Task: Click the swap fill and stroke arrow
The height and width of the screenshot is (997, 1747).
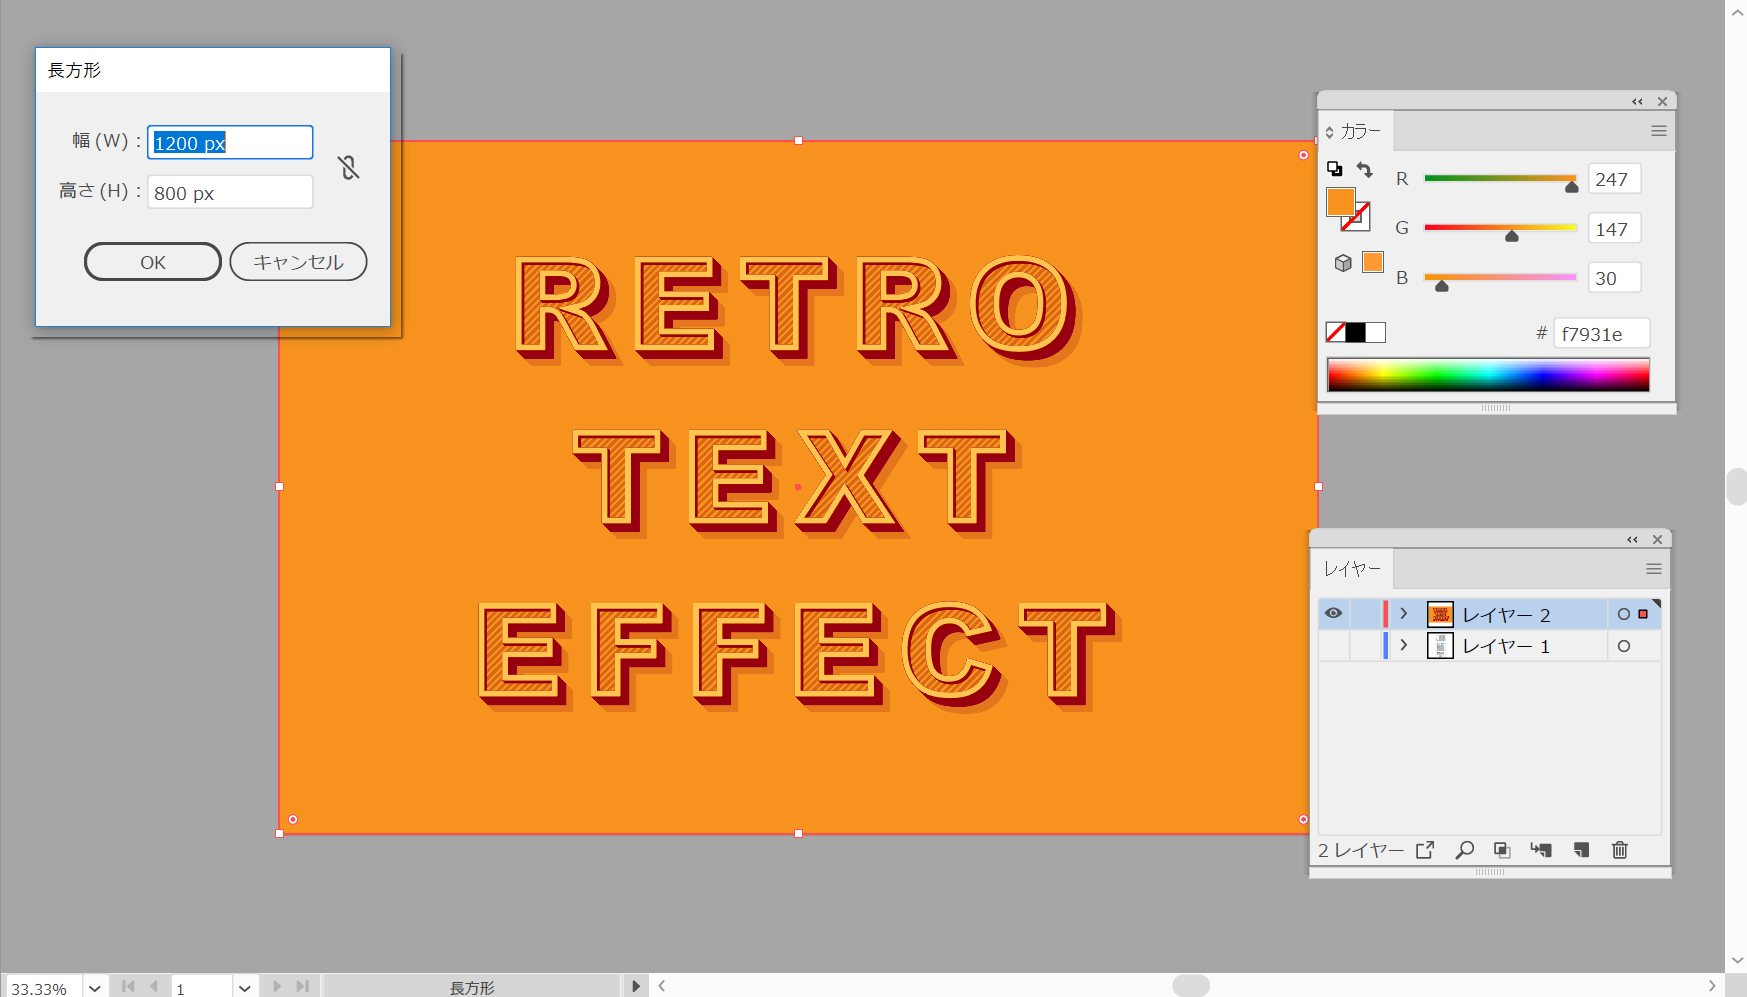Action: pyautogui.click(x=1365, y=169)
